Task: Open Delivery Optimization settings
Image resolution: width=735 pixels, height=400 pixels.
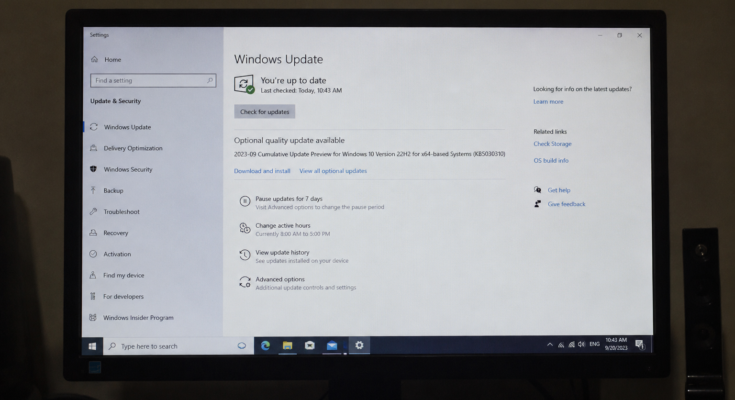Action: point(133,148)
